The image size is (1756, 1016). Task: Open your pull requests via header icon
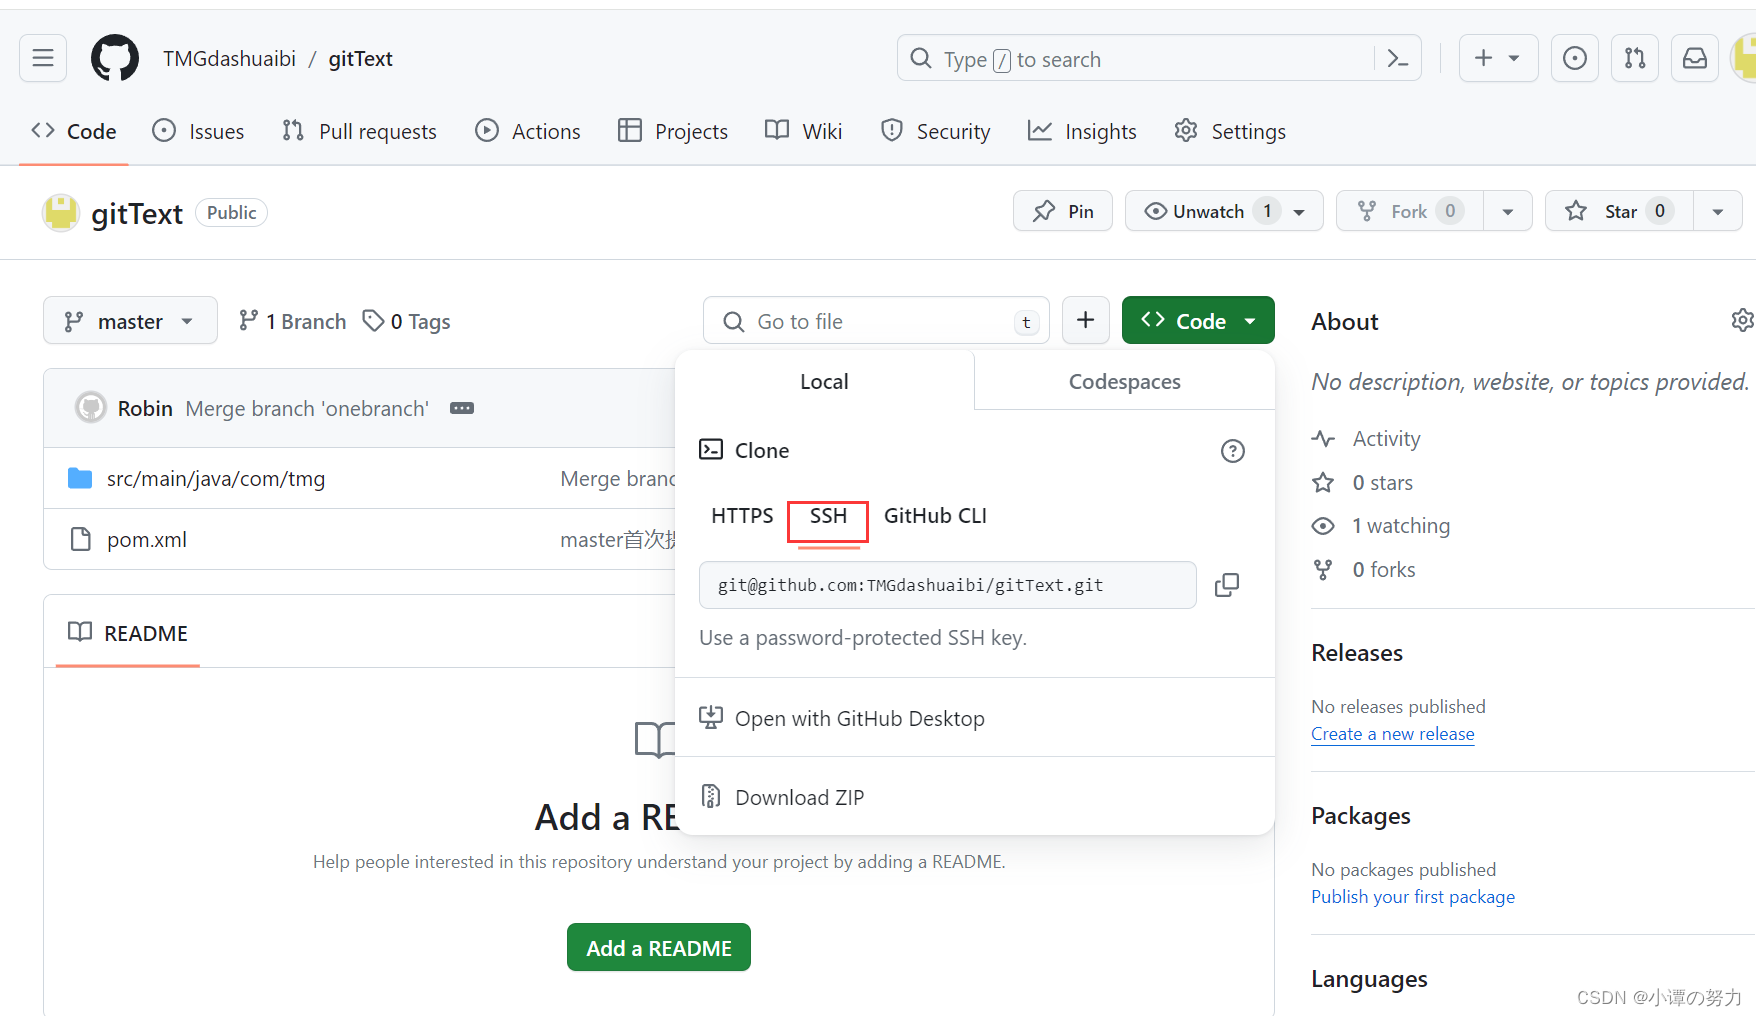[x=1635, y=58]
